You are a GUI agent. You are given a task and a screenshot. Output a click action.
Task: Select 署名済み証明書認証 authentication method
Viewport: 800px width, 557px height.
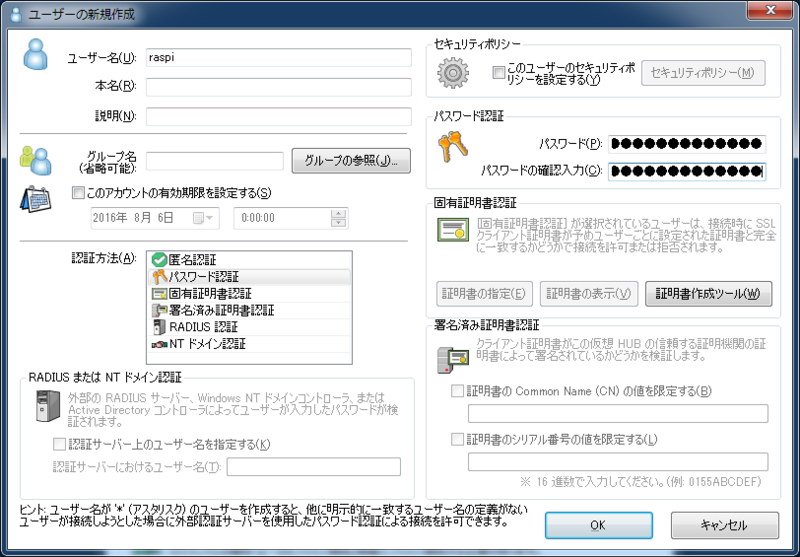pyautogui.click(x=249, y=310)
